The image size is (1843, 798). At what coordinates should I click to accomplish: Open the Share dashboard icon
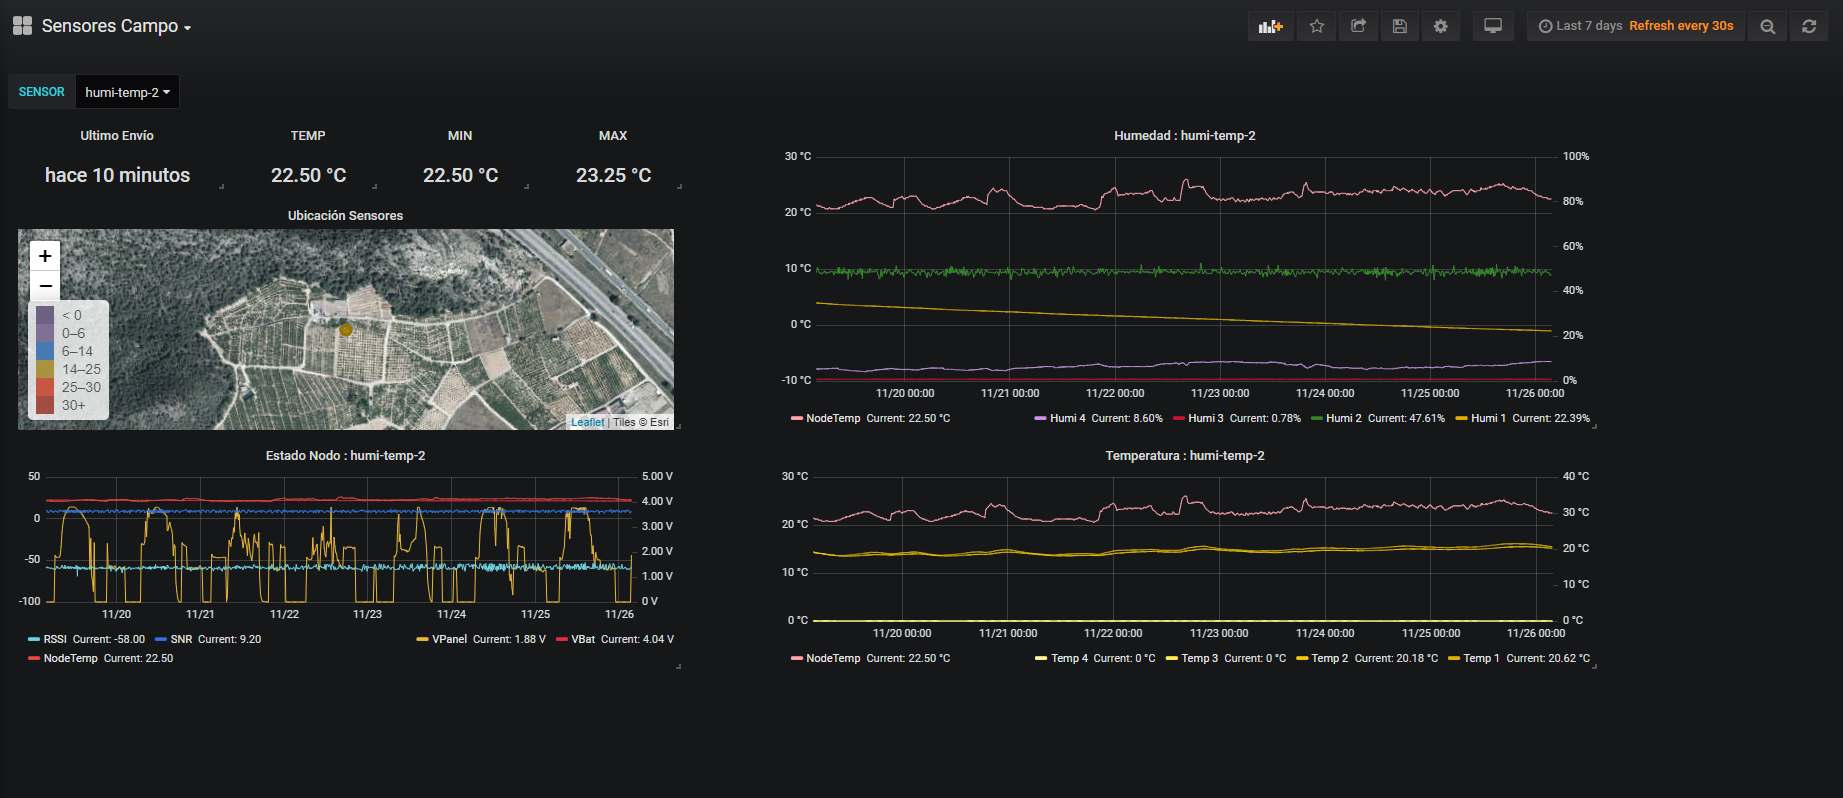(x=1358, y=27)
